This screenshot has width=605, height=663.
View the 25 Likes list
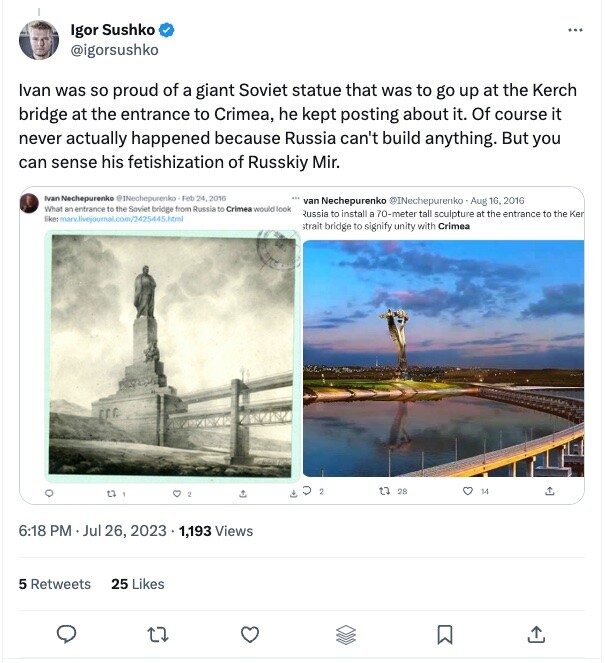138,584
